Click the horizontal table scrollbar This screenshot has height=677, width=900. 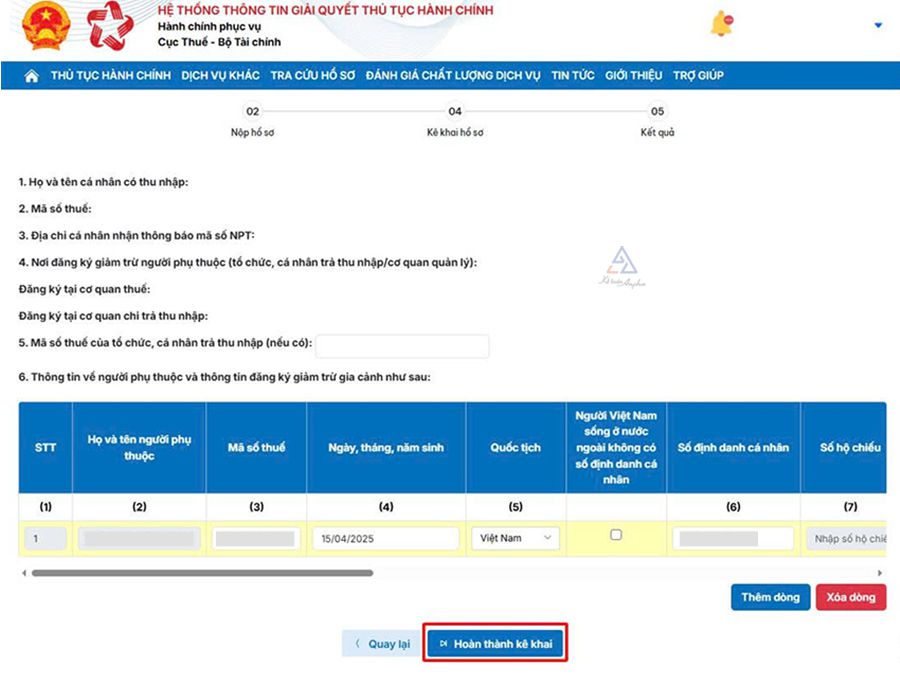coord(202,573)
